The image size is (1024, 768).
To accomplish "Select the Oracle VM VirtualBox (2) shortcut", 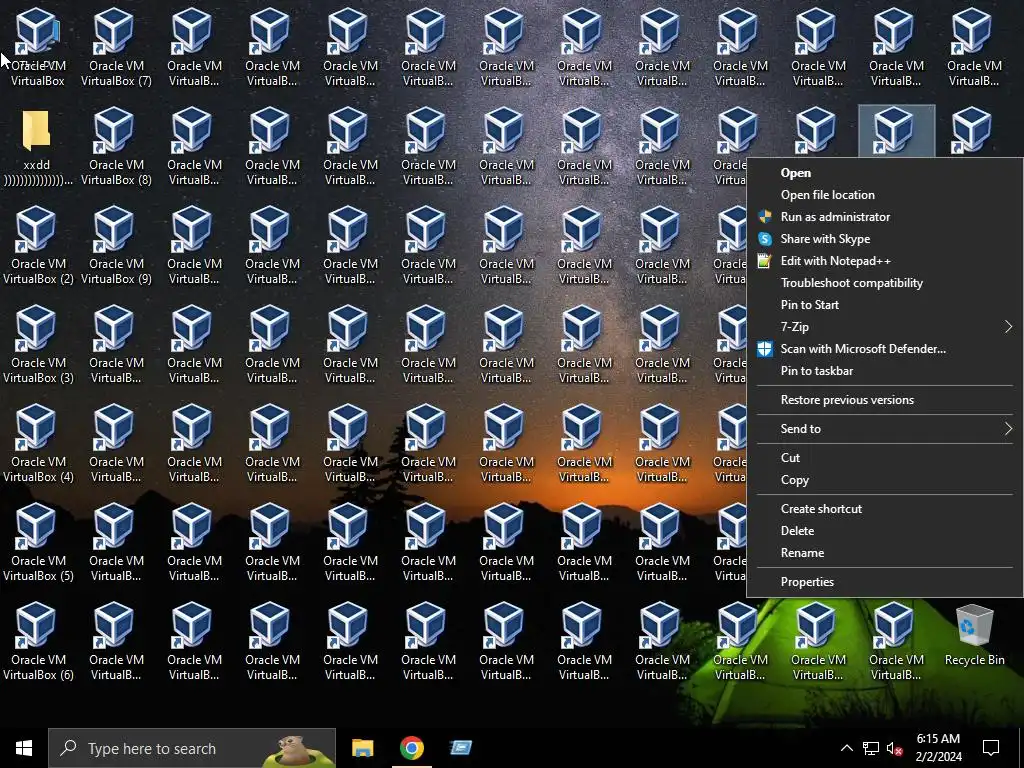I will point(38,245).
